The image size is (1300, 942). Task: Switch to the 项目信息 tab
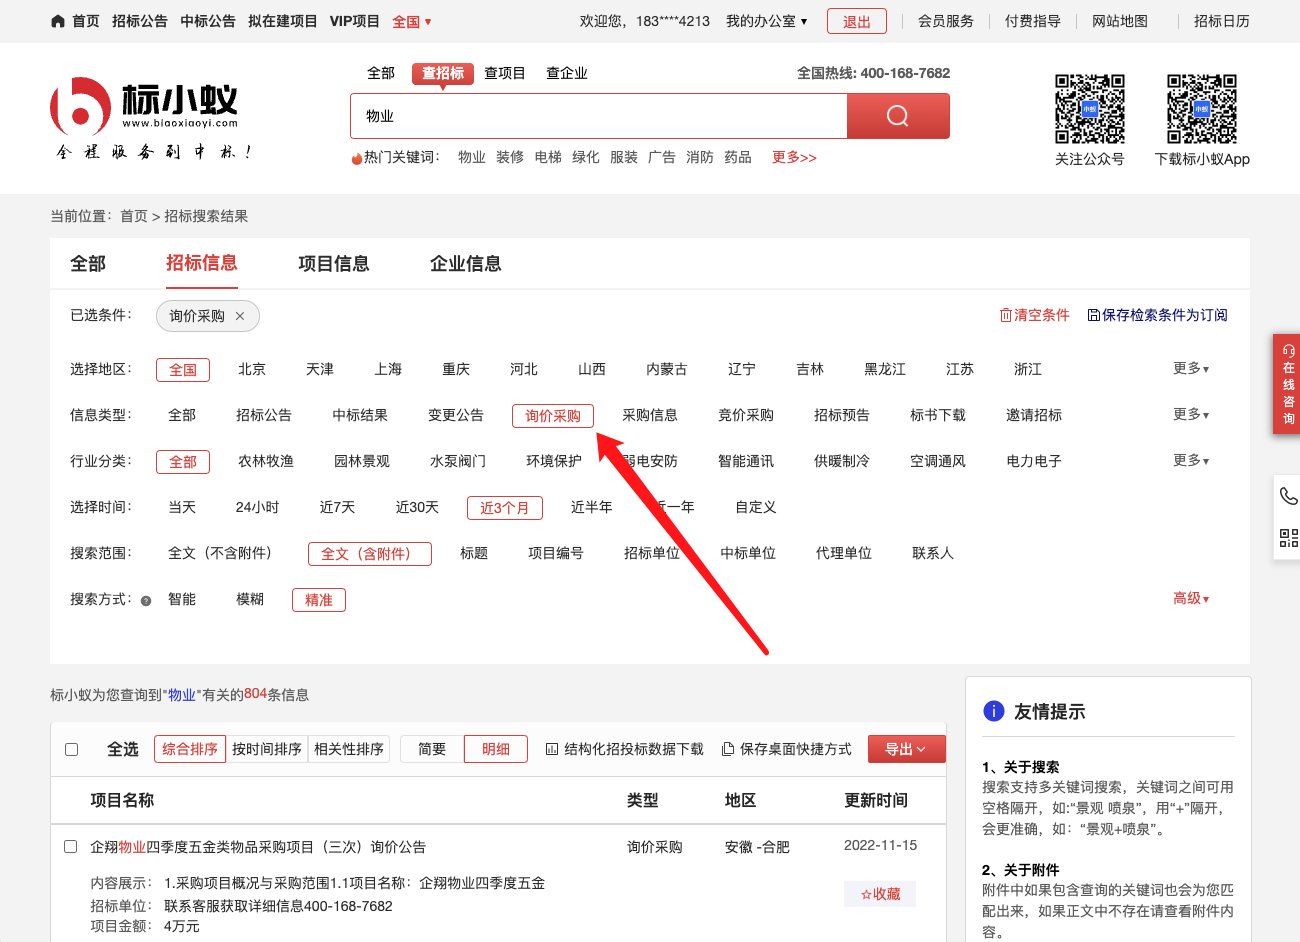click(x=333, y=264)
